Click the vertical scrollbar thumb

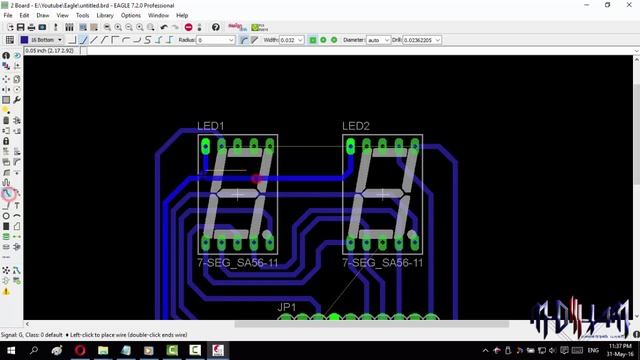tap(636, 134)
